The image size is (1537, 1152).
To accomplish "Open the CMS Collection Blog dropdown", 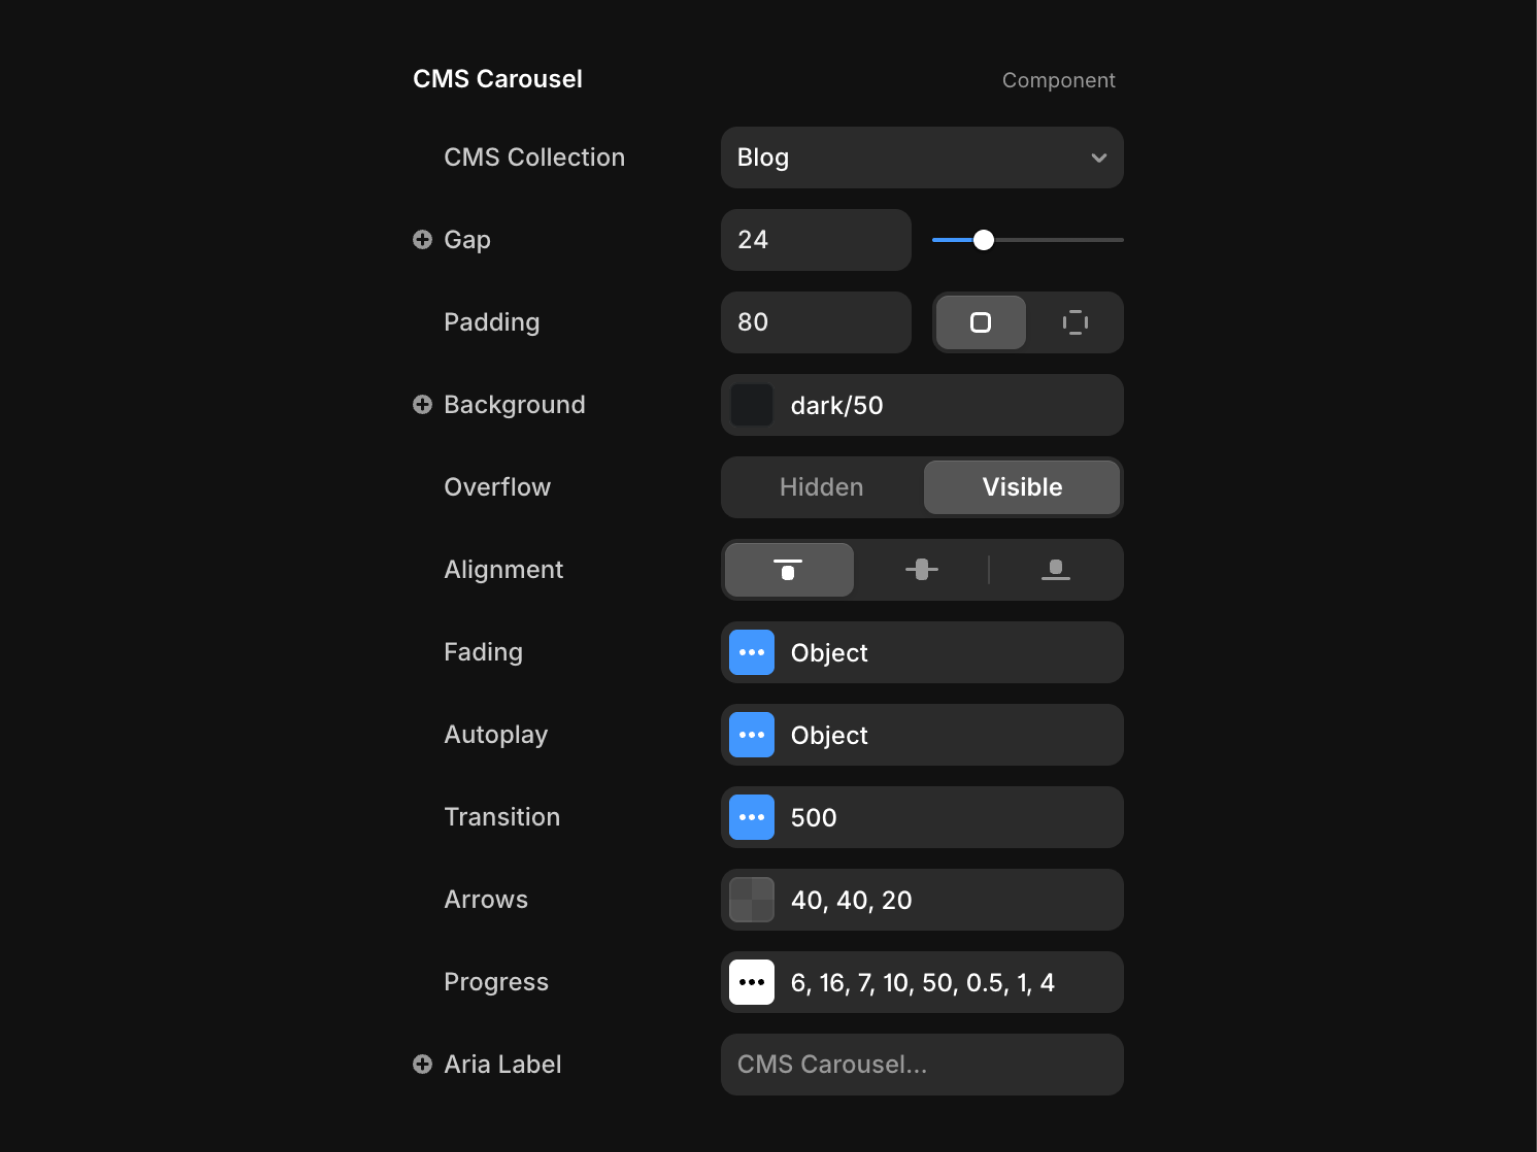I will pos(921,158).
